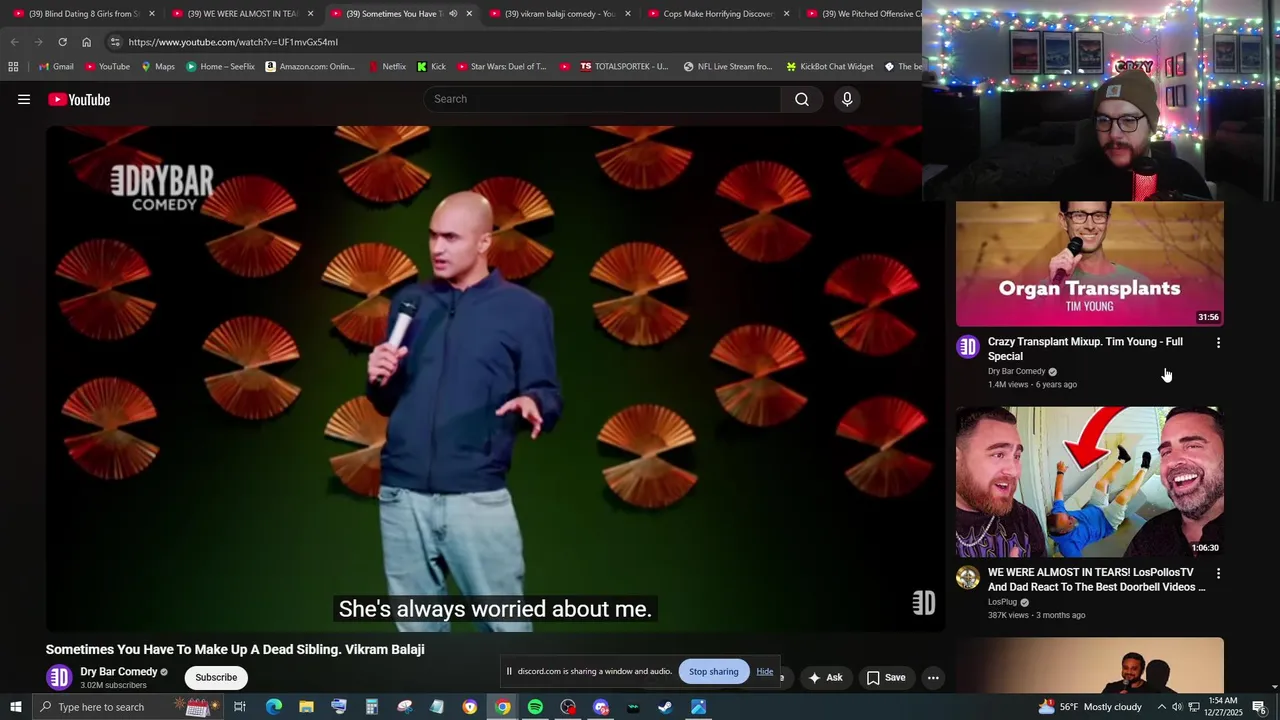
Task: Open the Home – SeeFlix bookmark
Action: click(220, 67)
